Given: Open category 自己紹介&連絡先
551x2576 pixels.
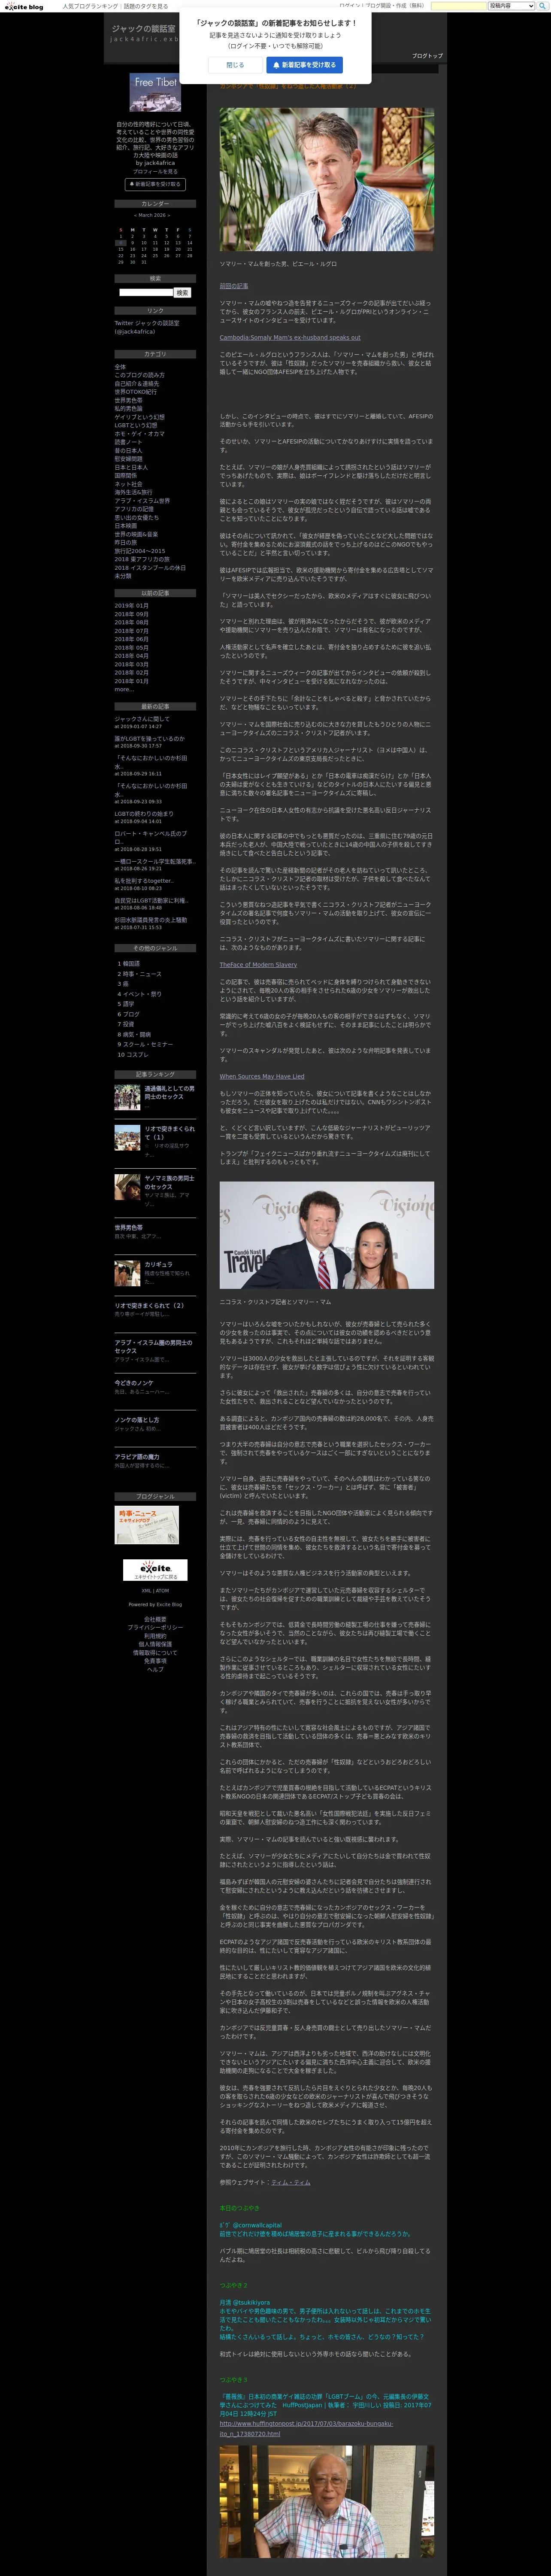Looking at the screenshot, I should tap(136, 384).
